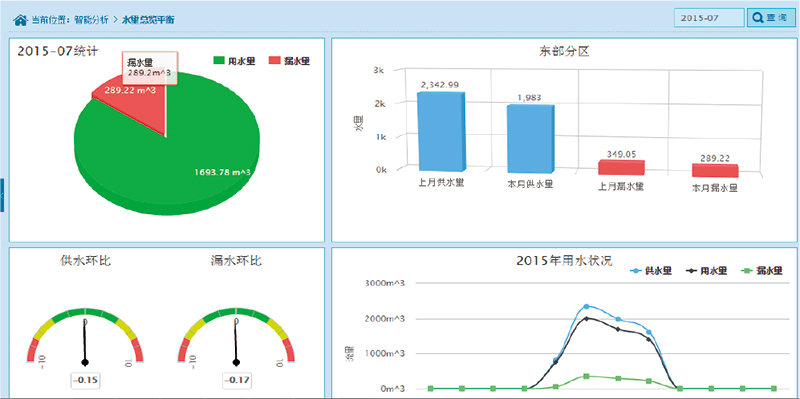Click the 本月漏水量 red bar
Viewport: 800px width, 399px height.
[715, 171]
